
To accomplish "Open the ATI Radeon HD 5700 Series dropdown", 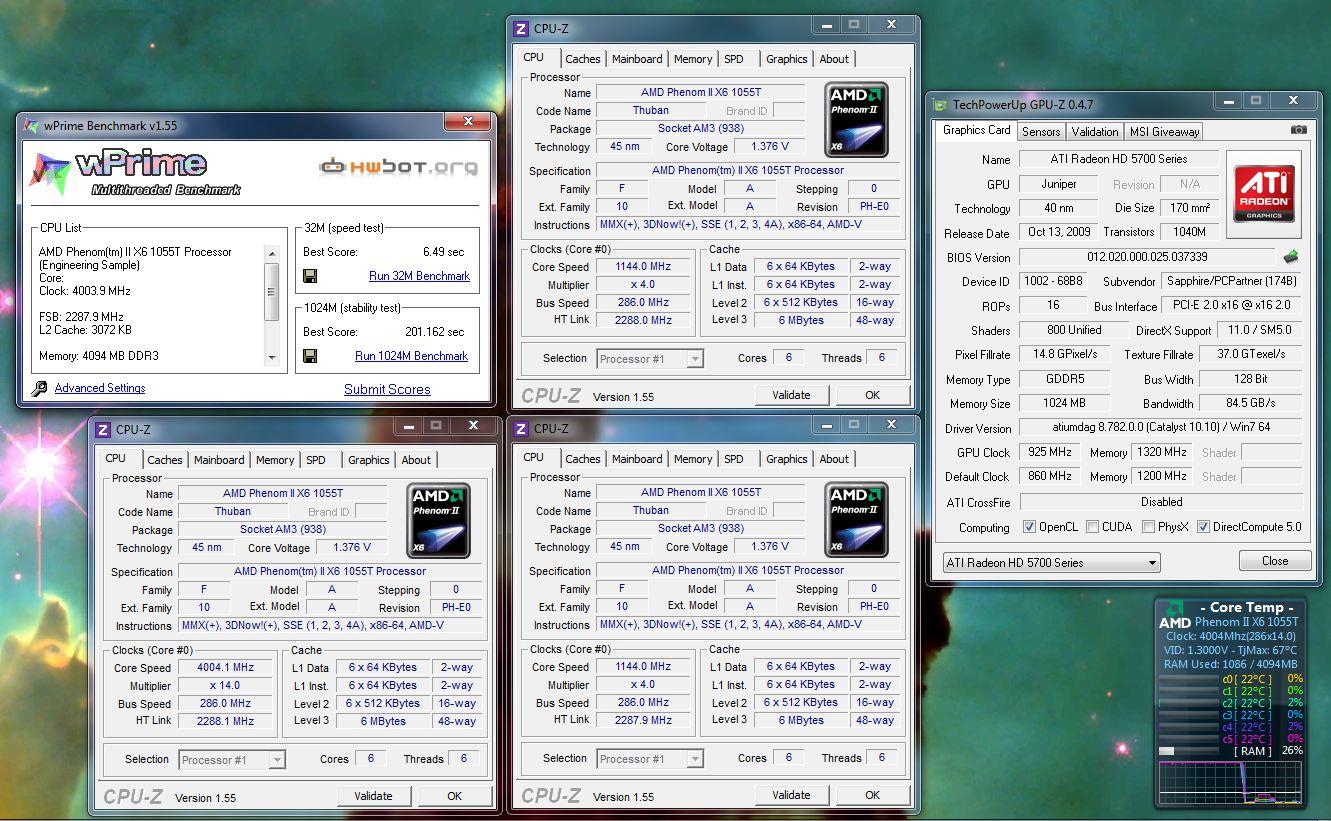I will pyautogui.click(x=1051, y=563).
